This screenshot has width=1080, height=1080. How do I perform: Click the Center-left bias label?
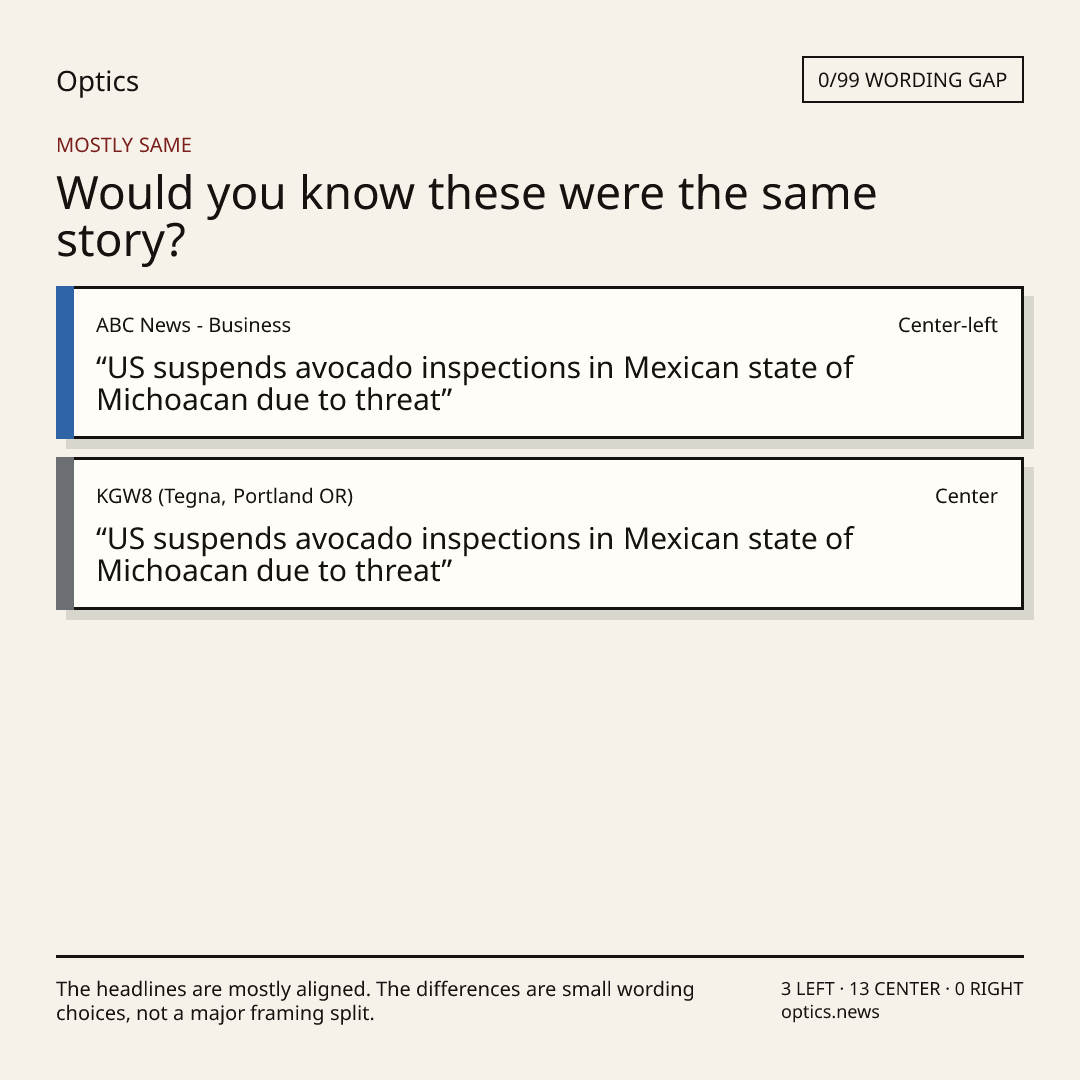[x=947, y=325]
